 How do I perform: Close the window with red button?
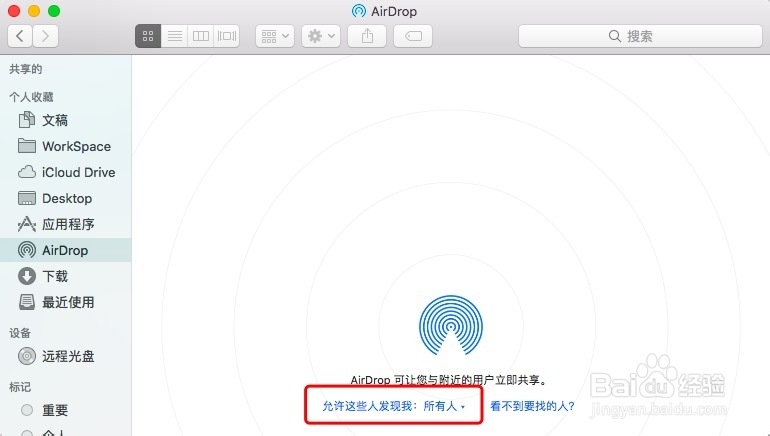point(14,11)
